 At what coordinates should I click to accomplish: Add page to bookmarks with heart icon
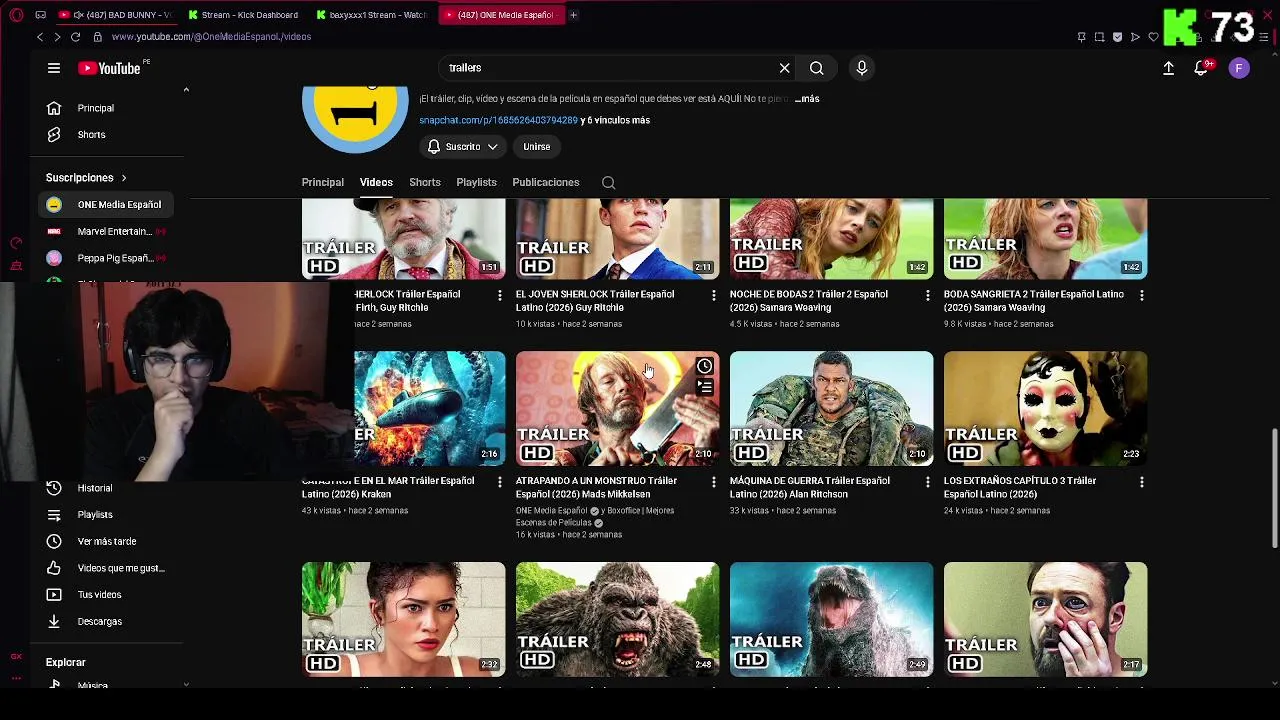coord(1153,37)
